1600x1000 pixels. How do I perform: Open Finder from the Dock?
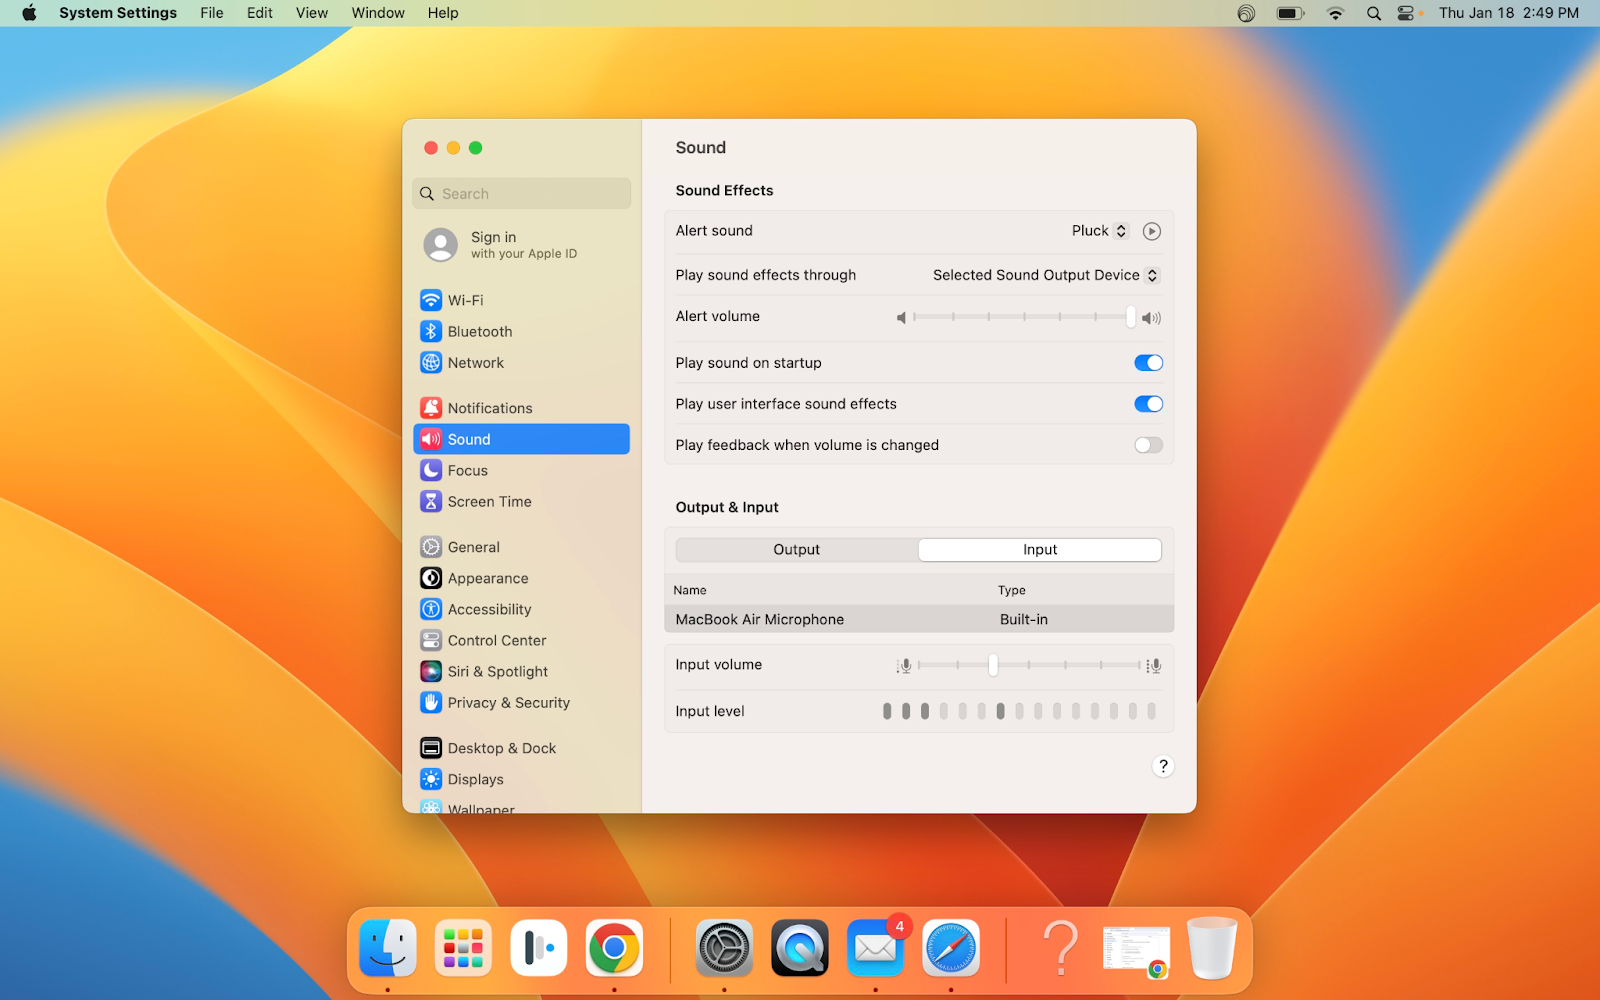click(x=388, y=947)
